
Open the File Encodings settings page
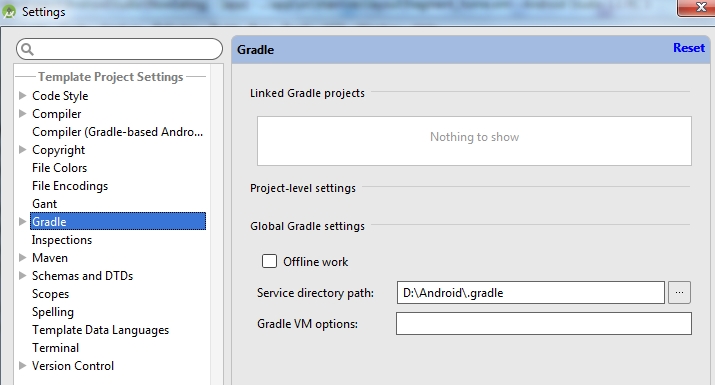tap(70, 186)
